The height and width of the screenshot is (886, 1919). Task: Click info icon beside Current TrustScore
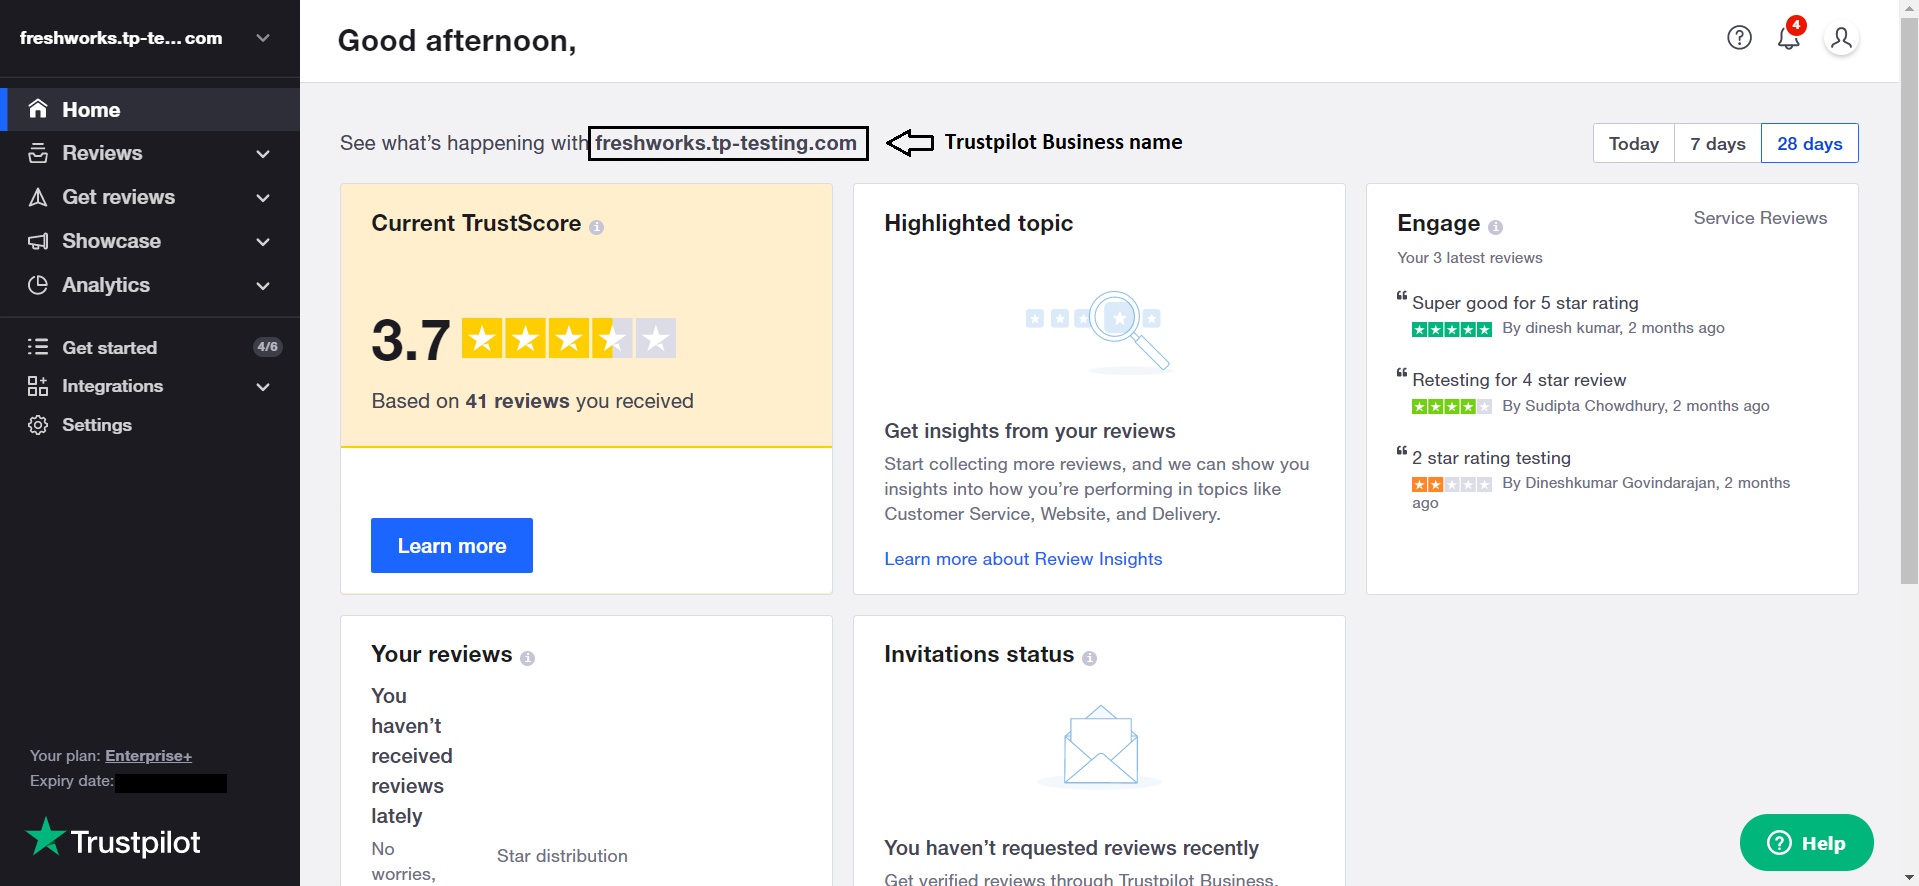pyautogui.click(x=596, y=227)
